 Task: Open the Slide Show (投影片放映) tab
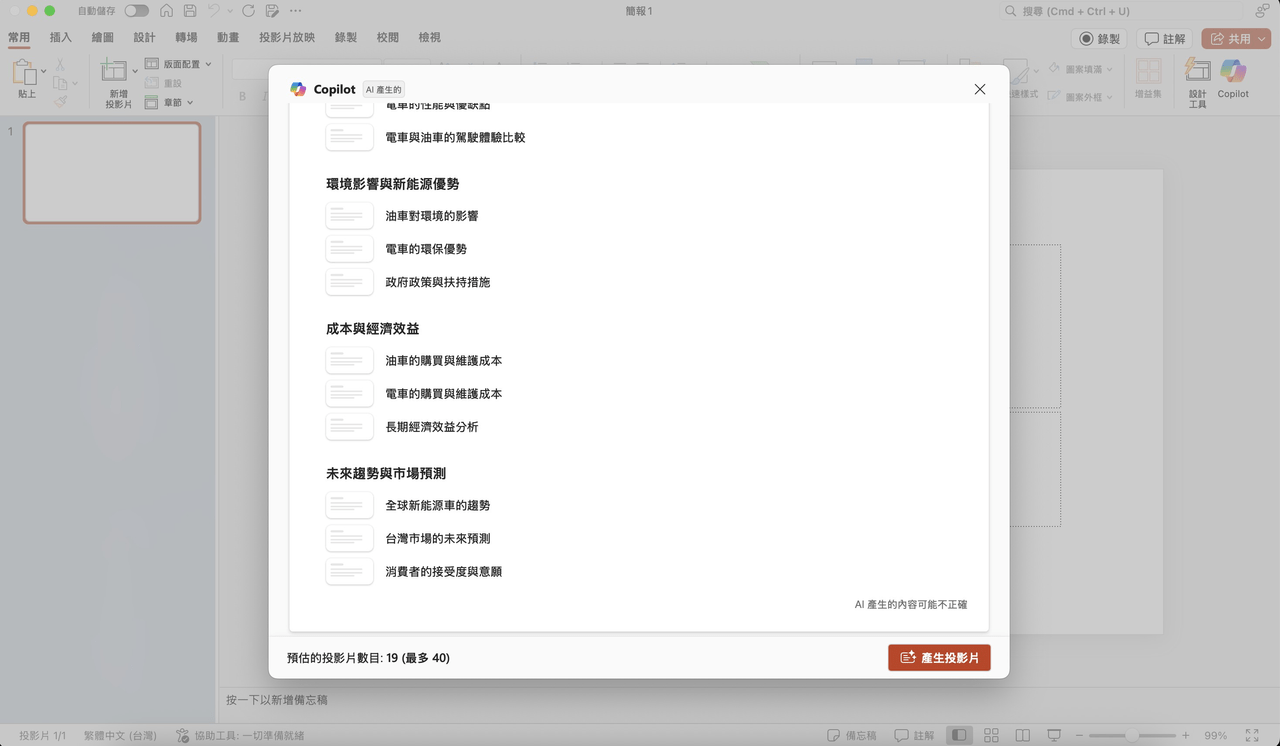[287, 37]
